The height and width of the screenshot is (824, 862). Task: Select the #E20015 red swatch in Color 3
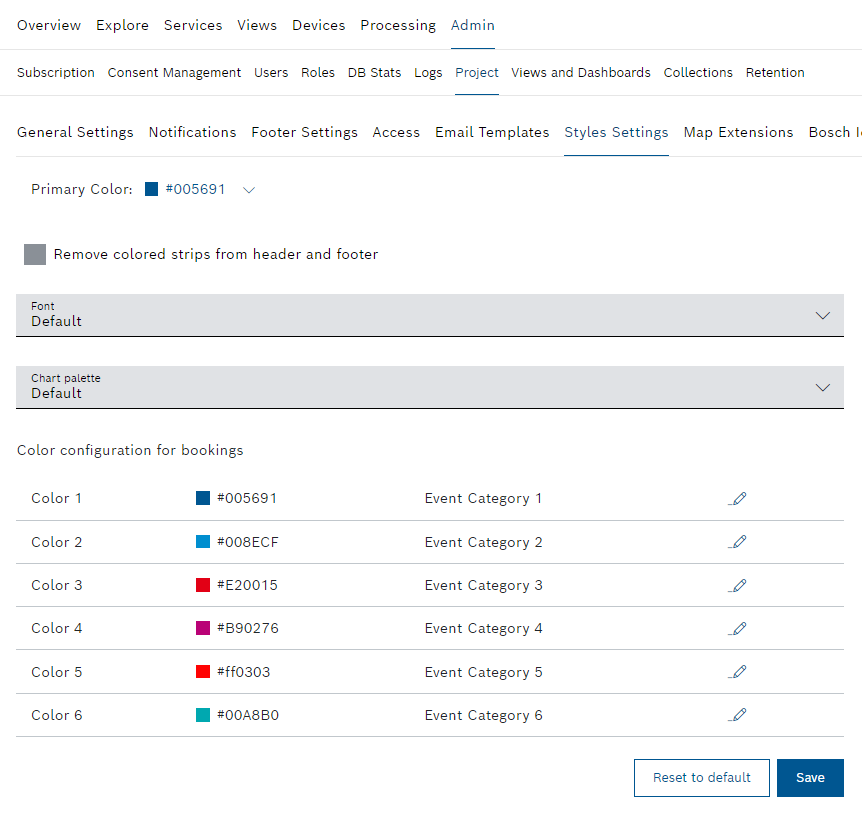[203, 585]
